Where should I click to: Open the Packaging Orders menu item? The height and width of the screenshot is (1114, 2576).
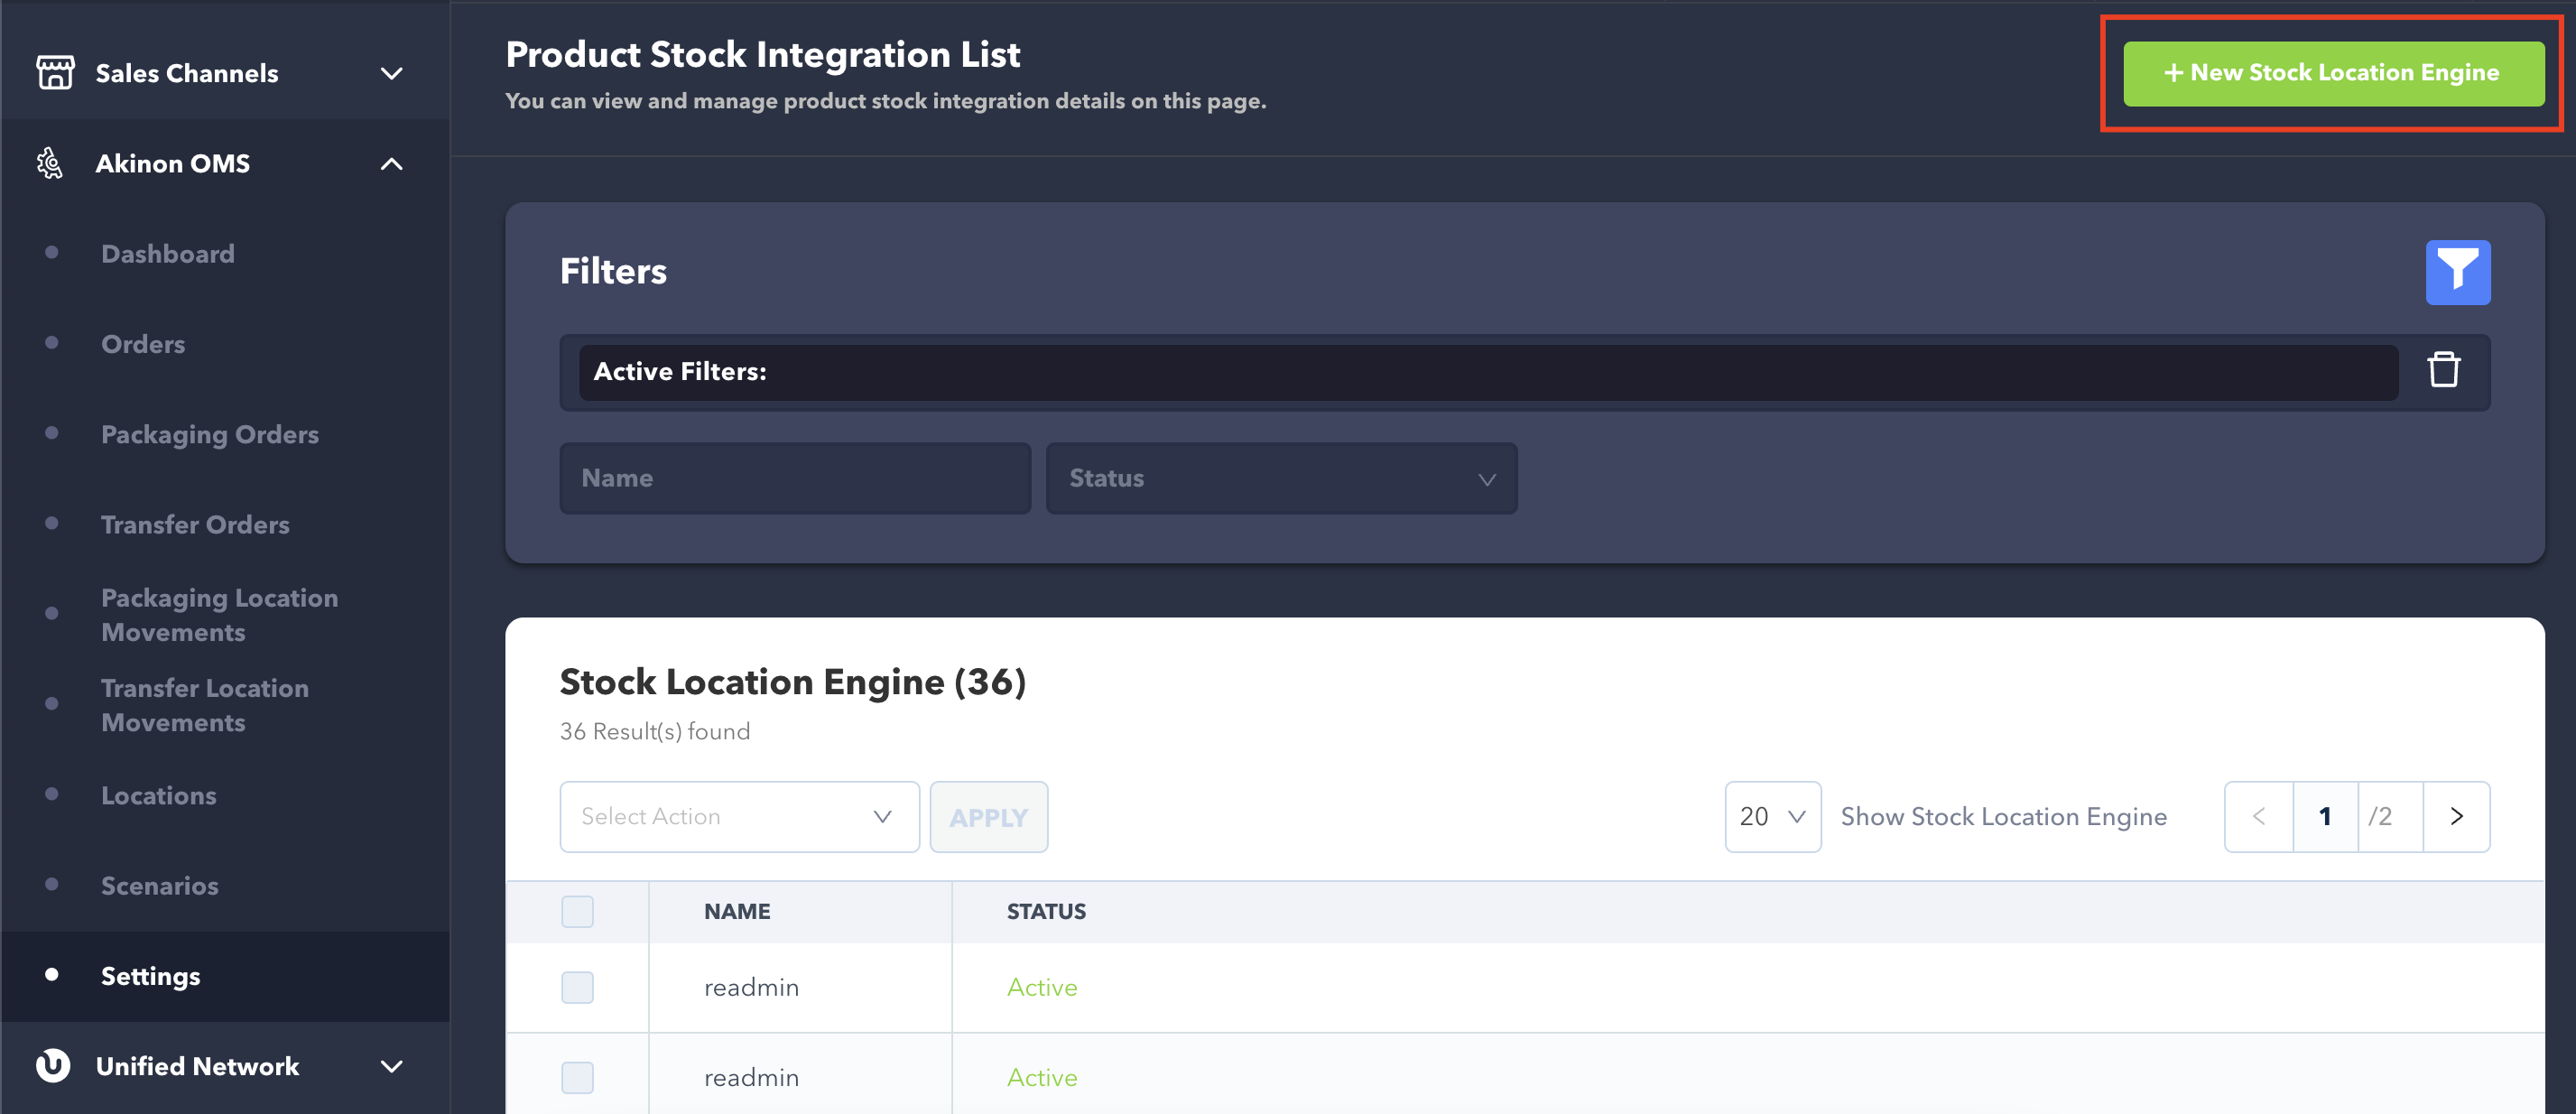tap(210, 434)
